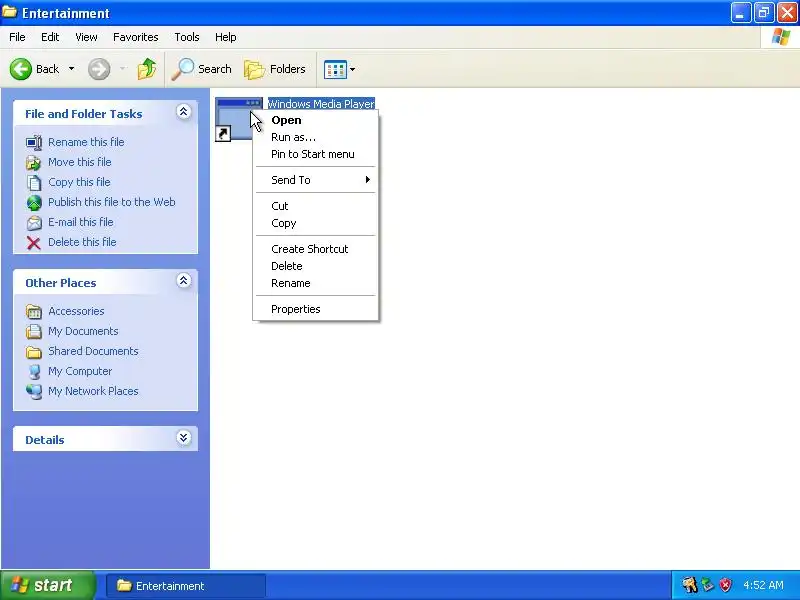The image size is (800, 600).
Task: Click the Rename this file icon
Action: (34, 142)
